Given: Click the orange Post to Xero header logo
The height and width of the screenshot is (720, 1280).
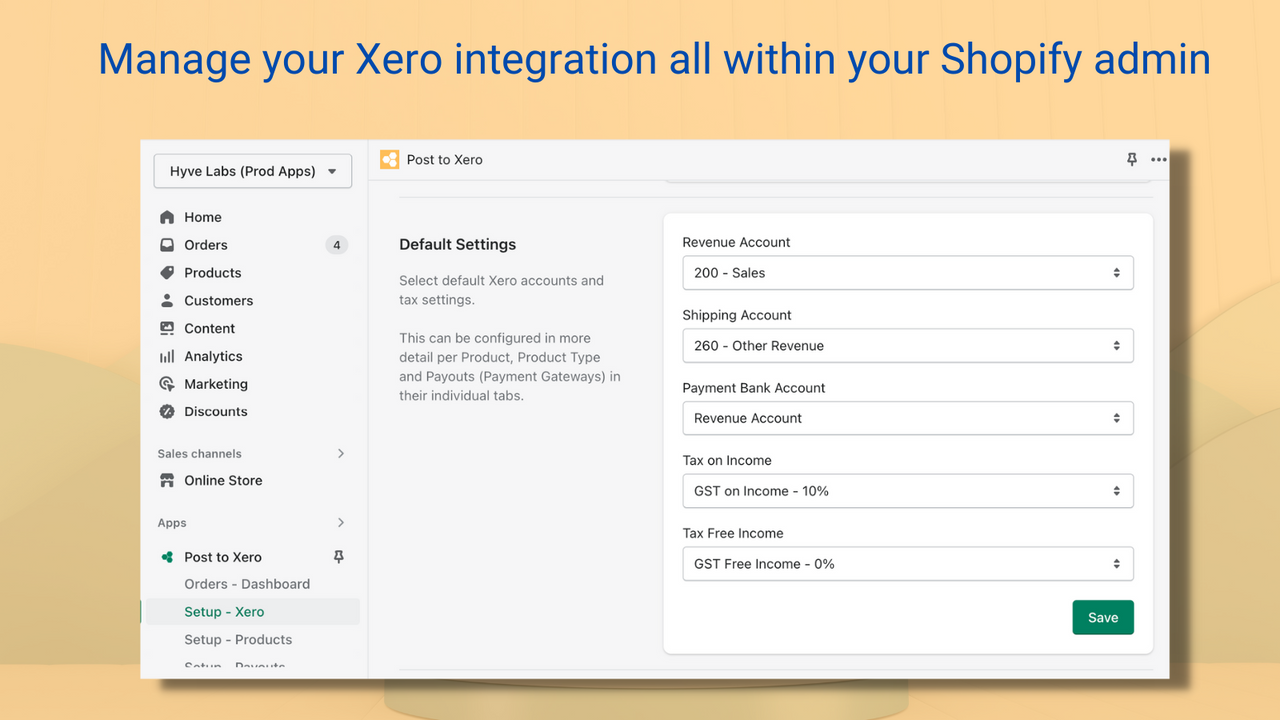Looking at the screenshot, I should coord(390,159).
